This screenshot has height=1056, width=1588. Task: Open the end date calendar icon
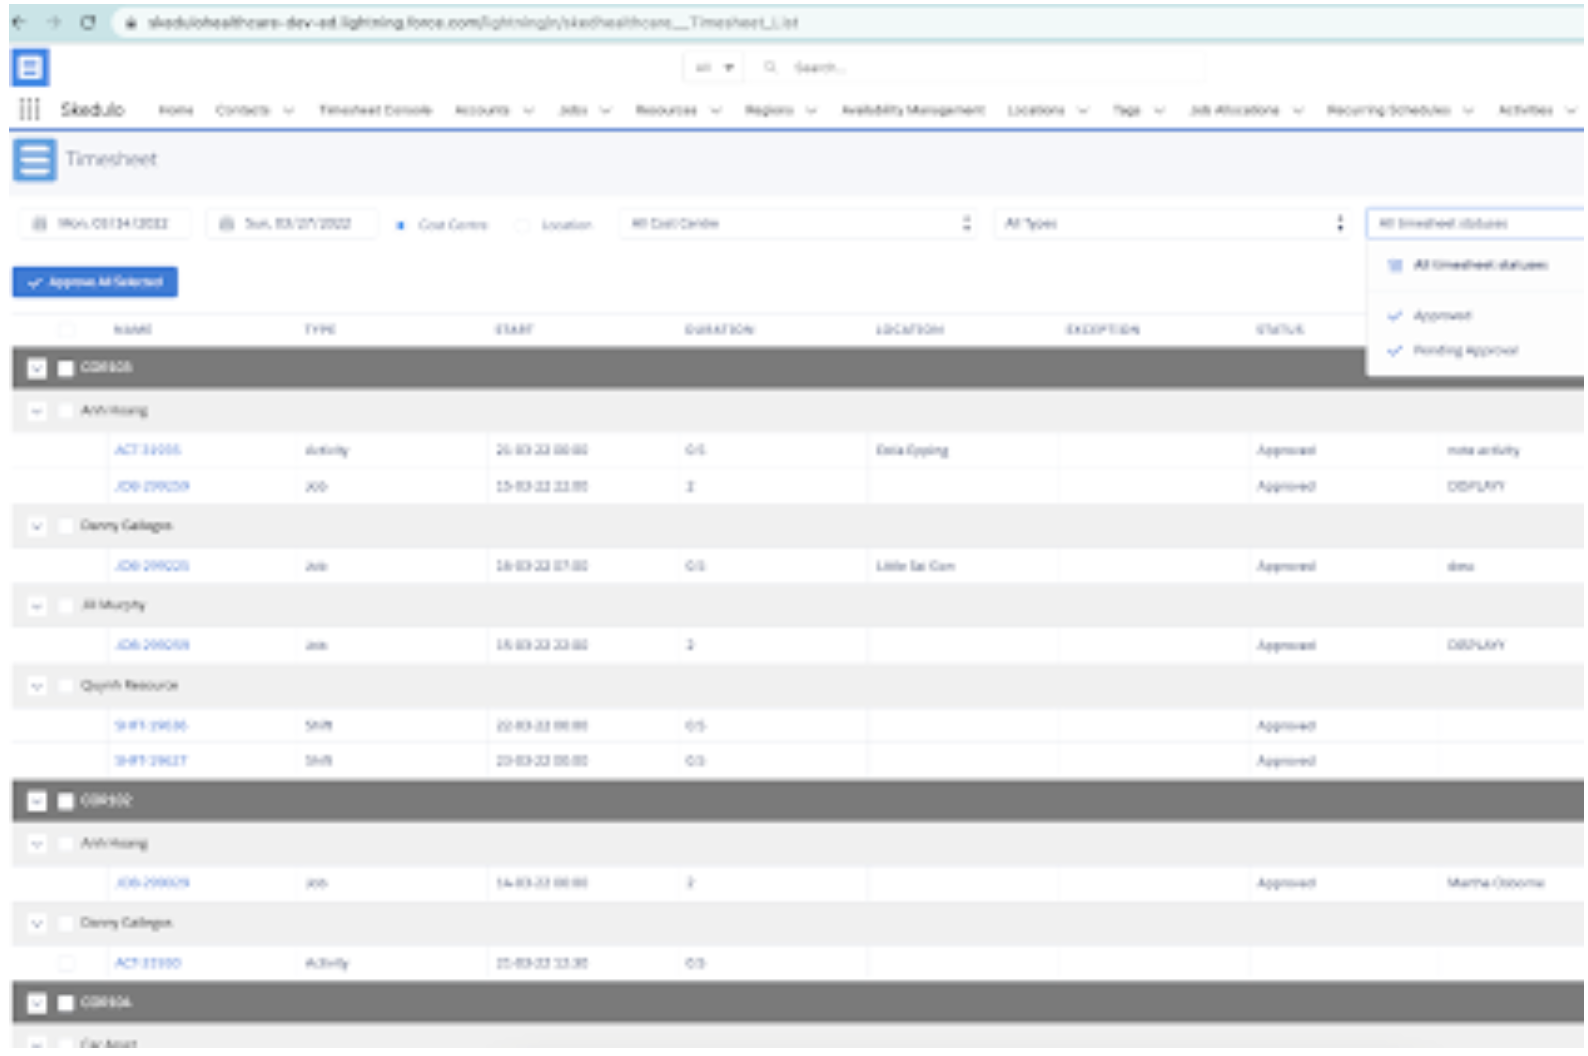[x=227, y=224]
